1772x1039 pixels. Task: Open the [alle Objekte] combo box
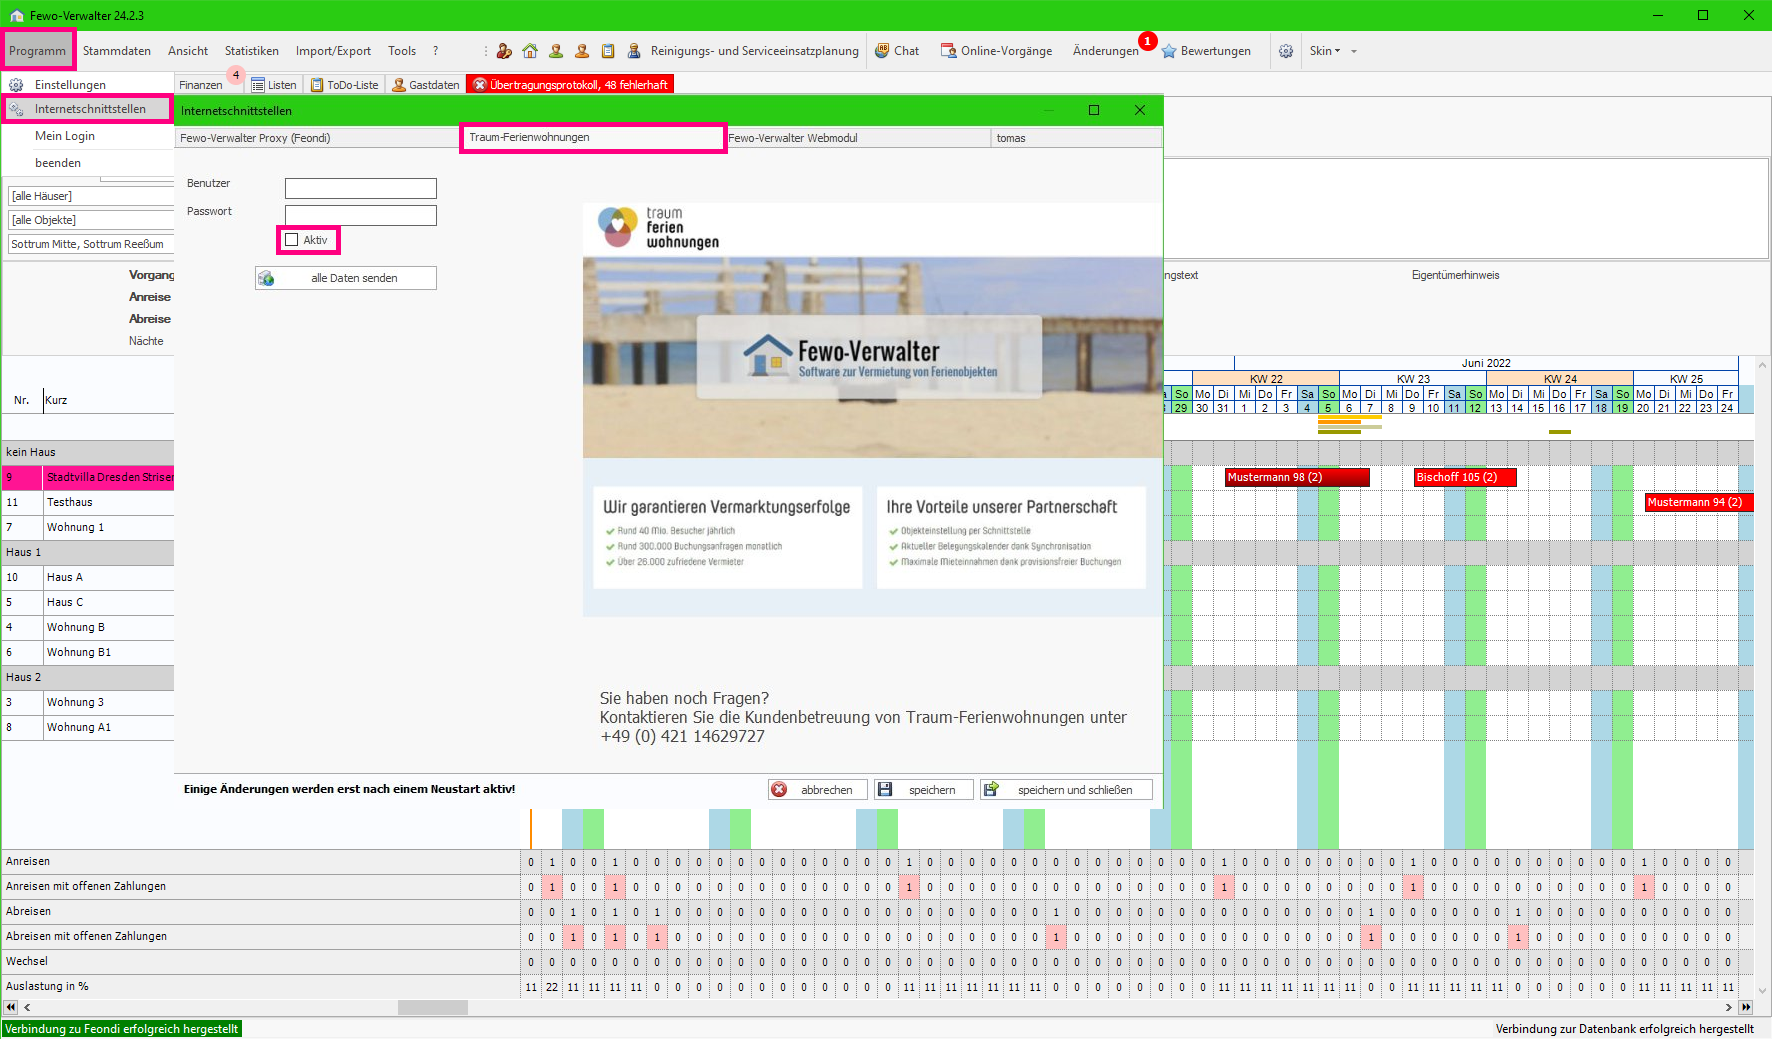tap(91, 220)
